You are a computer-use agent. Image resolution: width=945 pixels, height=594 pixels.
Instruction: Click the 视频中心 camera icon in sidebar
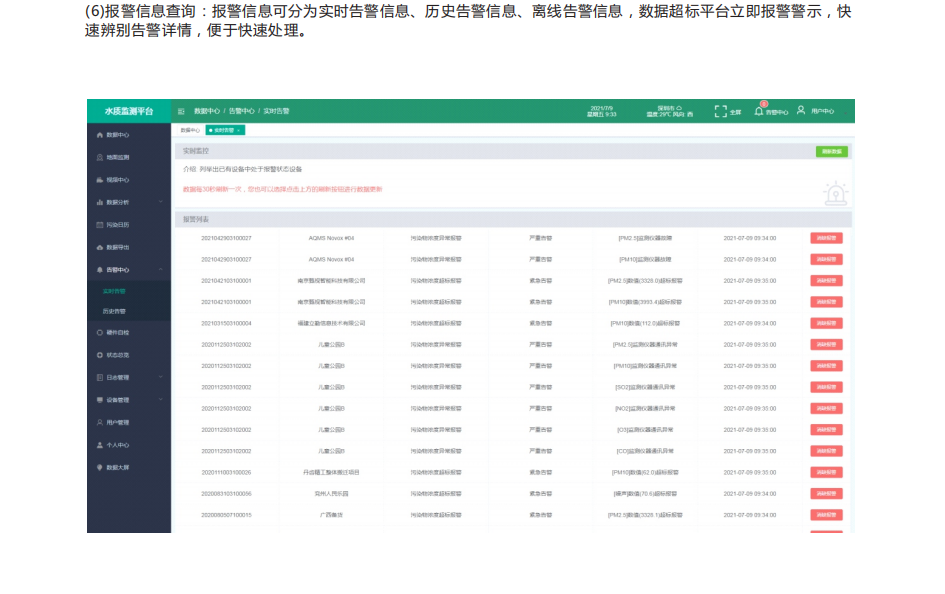(x=99, y=180)
